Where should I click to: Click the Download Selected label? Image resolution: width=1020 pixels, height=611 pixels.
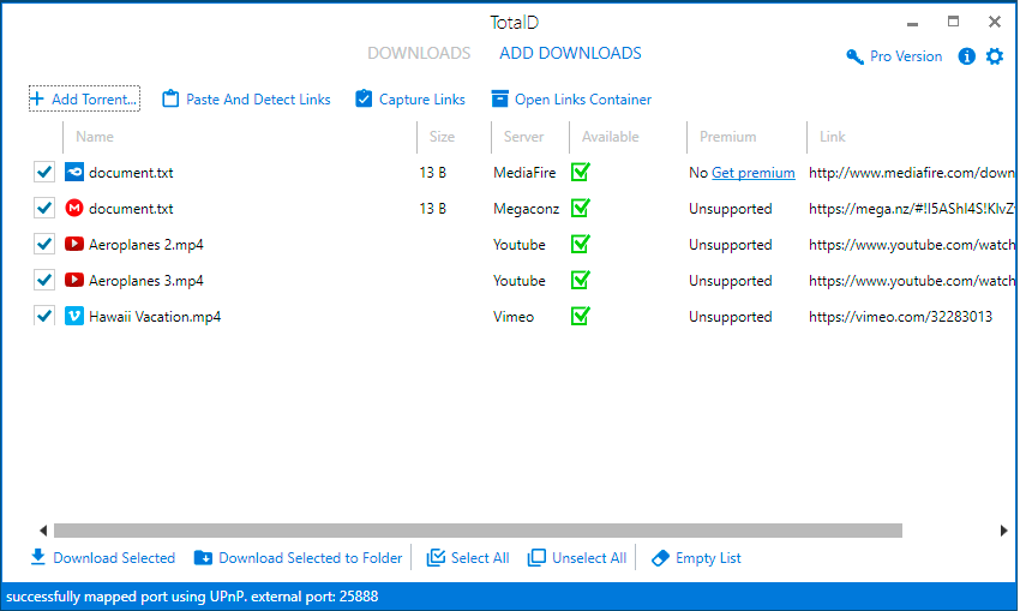point(114,558)
